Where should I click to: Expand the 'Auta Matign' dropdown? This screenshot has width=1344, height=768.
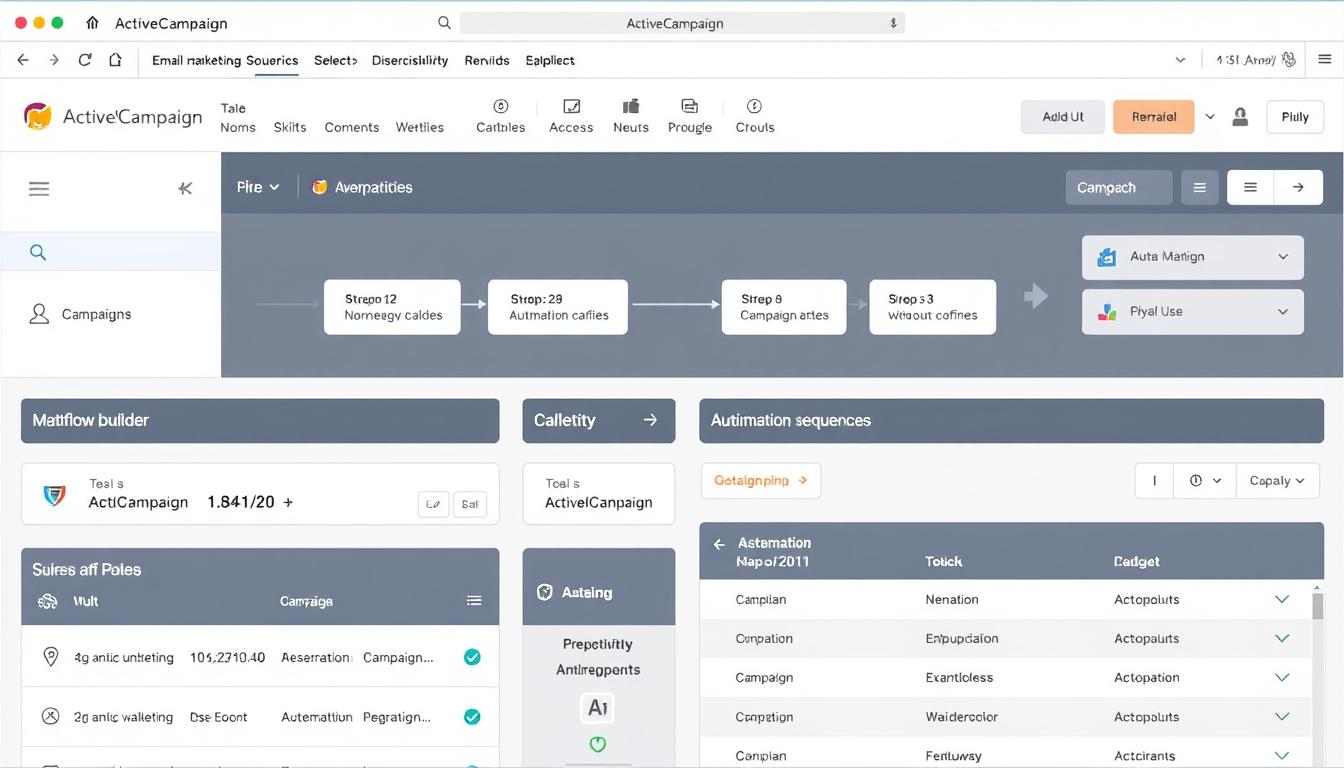pos(1283,257)
